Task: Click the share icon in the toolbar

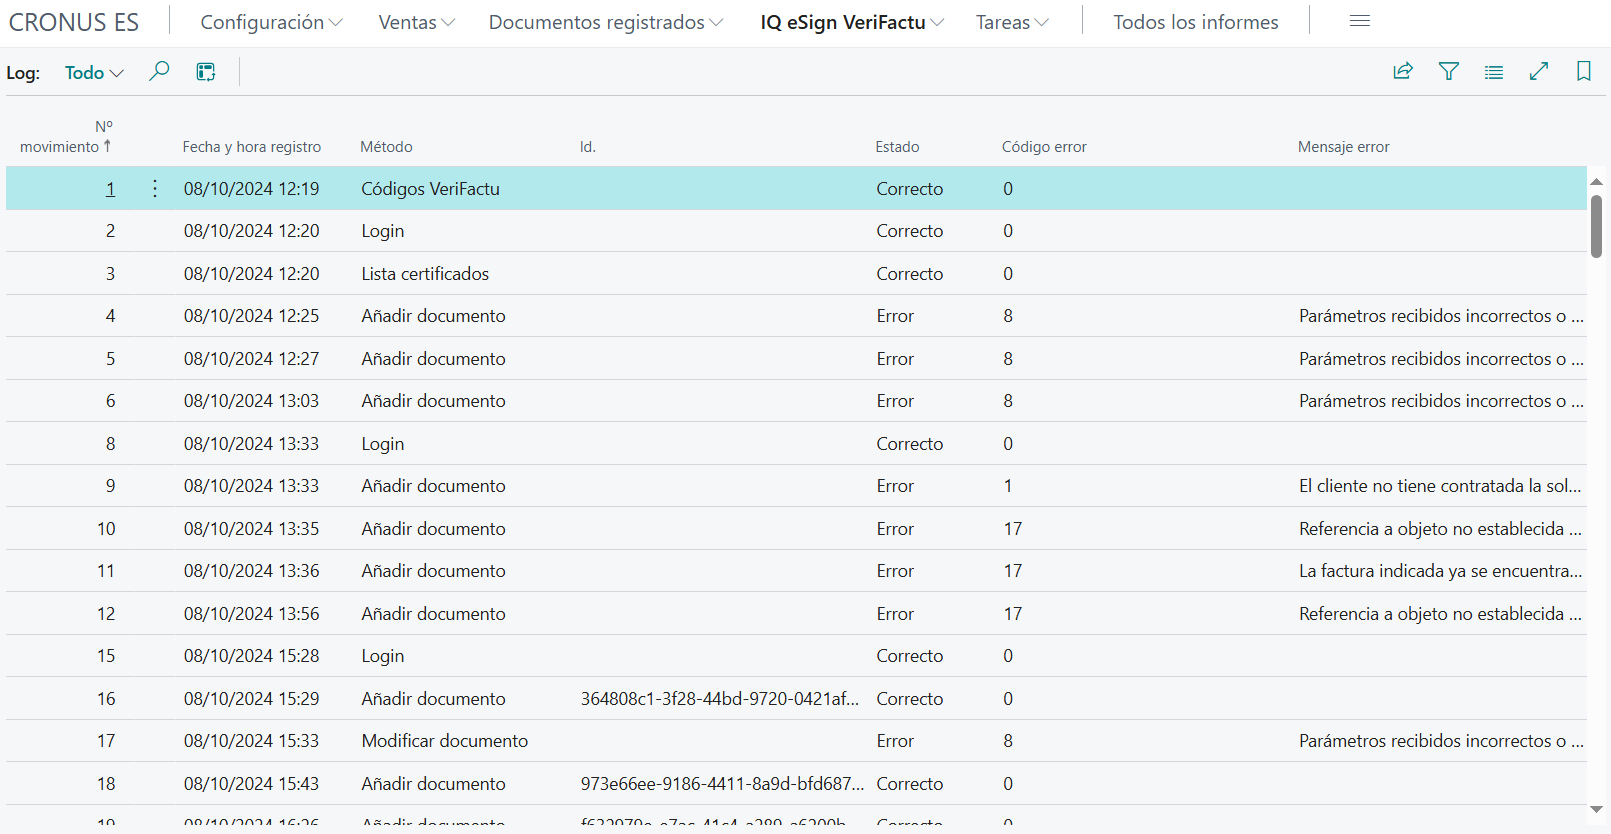Action: point(1403,71)
